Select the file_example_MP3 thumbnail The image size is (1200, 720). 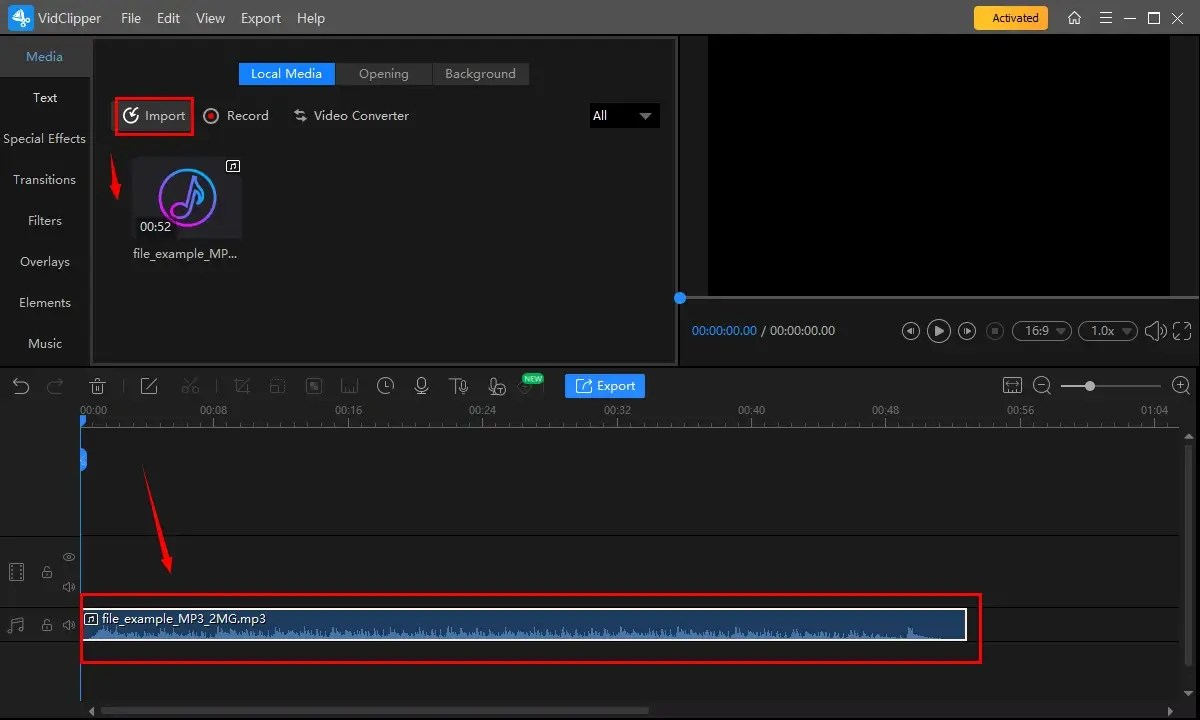pyautogui.click(x=186, y=198)
